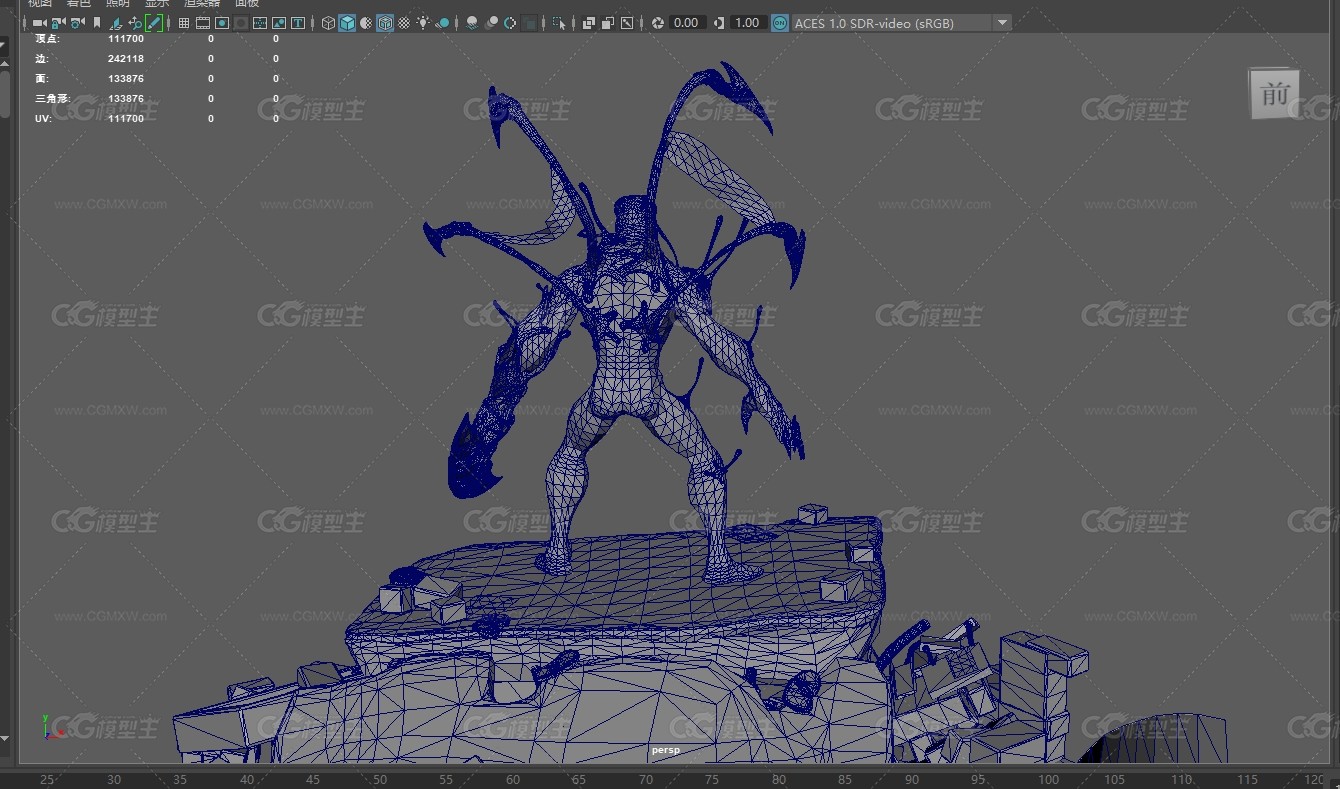The width and height of the screenshot is (1340, 789).
Task: Click the gamma field showing 1.00
Action: tap(748, 23)
